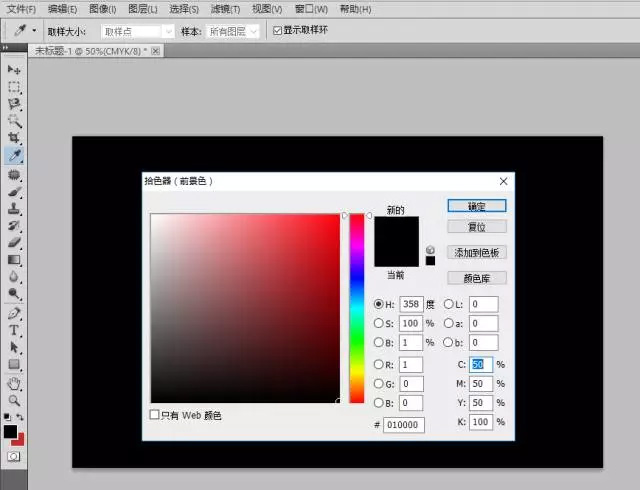Image resolution: width=640 pixels, height=490 pixels.
Task: Select the Crop tool
Action: (14, 137)
